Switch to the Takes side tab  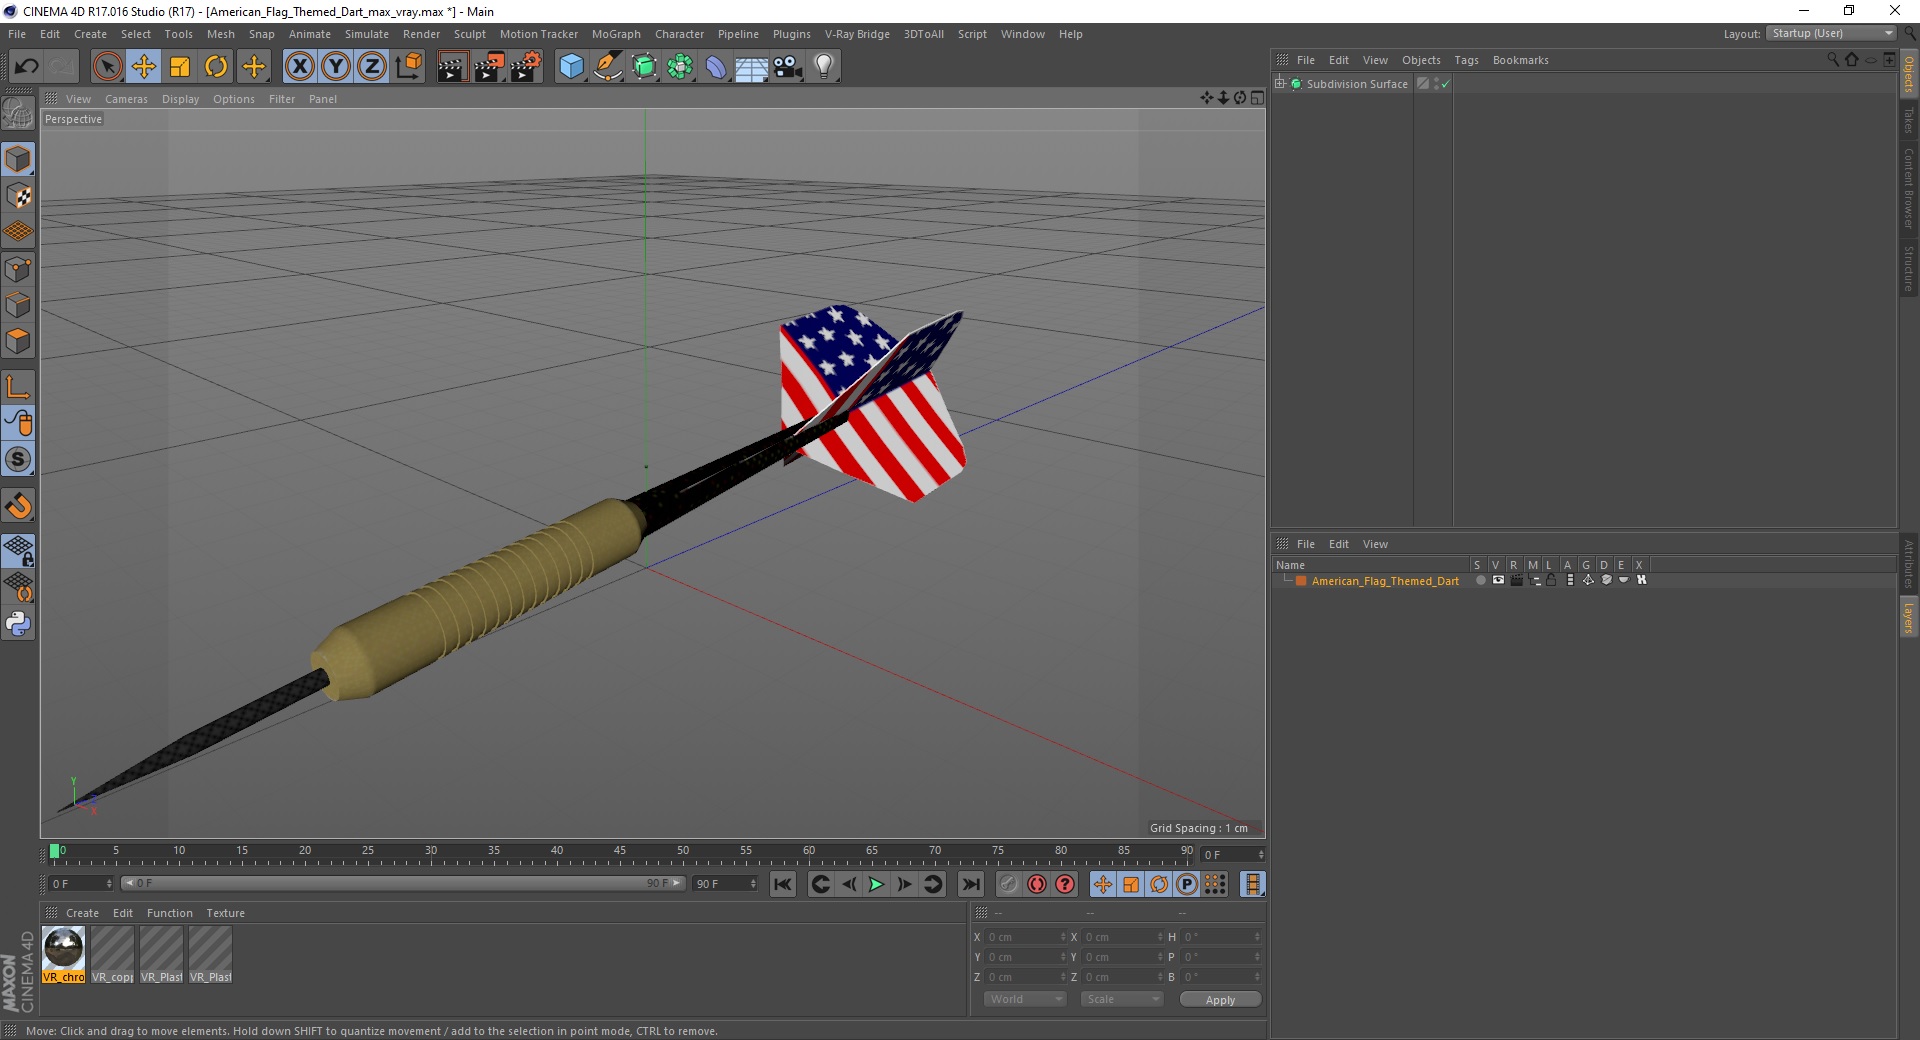click(x=1909, y=120)
